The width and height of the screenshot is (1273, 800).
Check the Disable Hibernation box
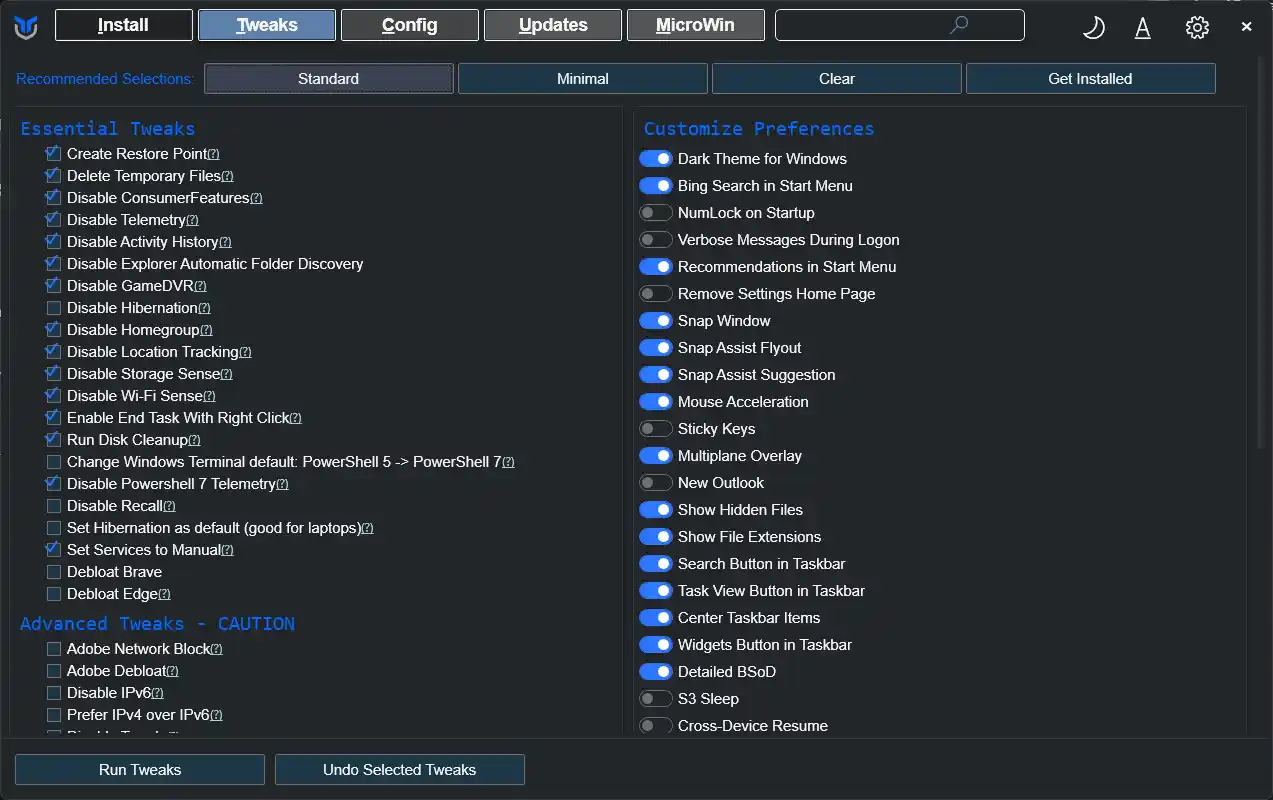(x=54, y=308)
